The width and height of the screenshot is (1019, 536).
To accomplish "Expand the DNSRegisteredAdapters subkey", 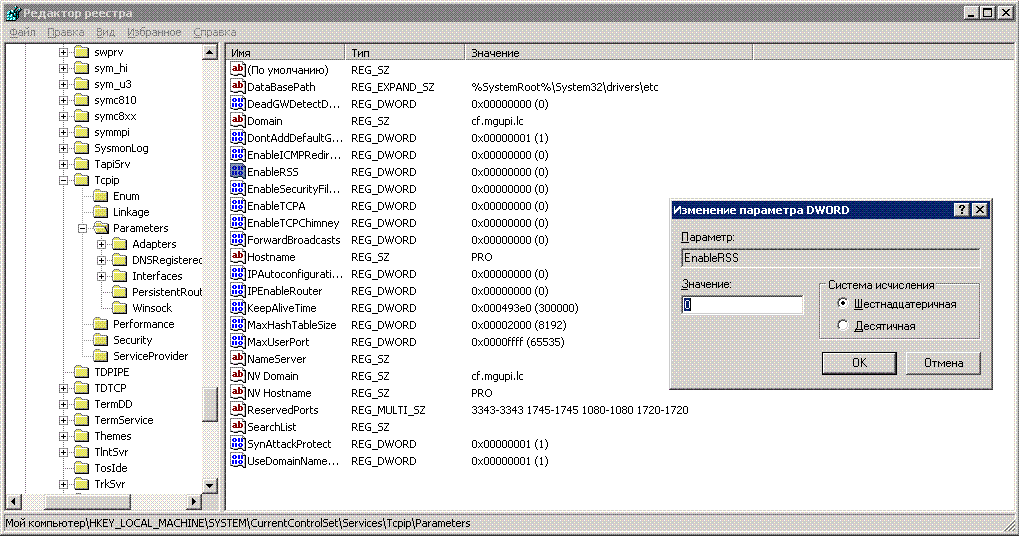I will 101,260.
